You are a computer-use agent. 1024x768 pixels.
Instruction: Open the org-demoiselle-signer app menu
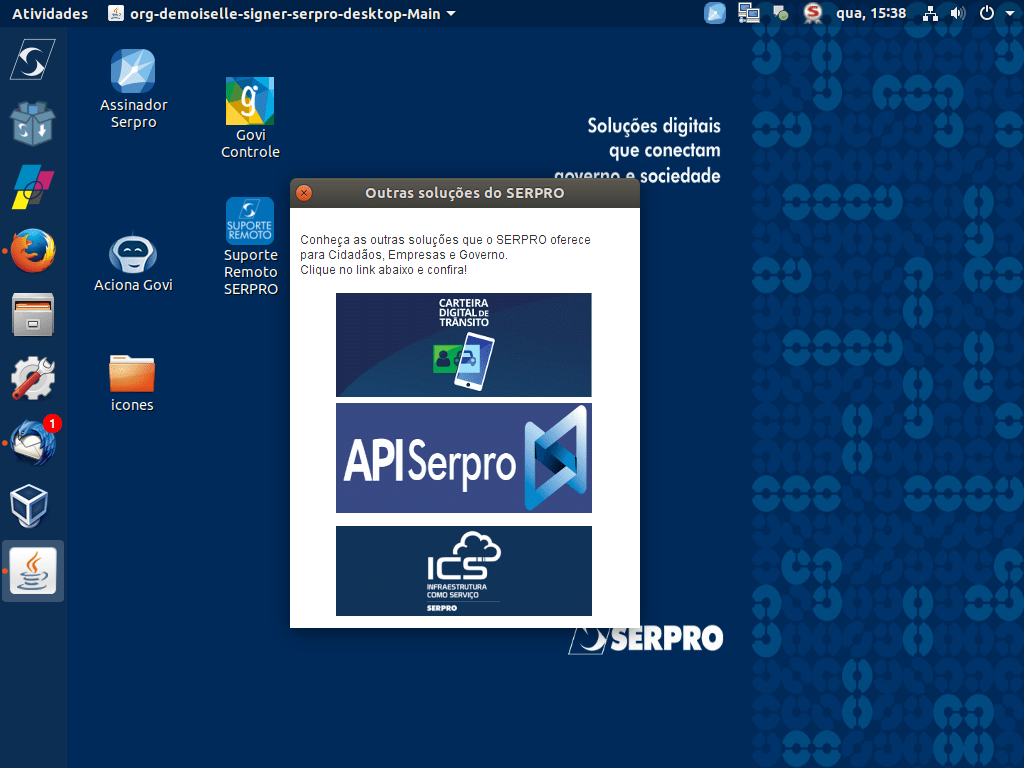coord(281,14)
